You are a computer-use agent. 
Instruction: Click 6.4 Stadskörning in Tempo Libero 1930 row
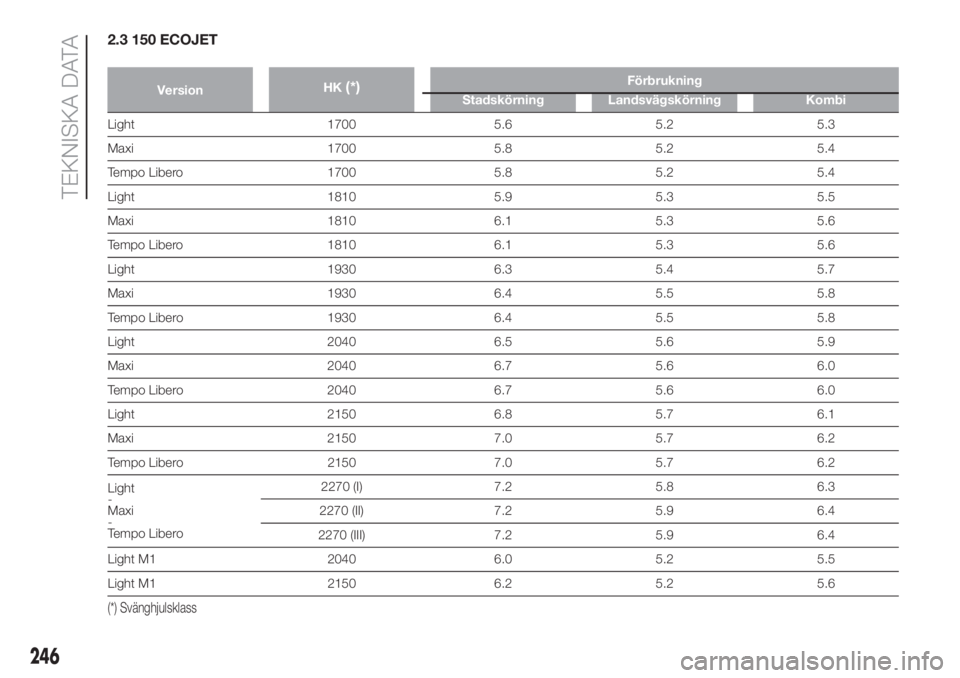(x=503, y=317)
